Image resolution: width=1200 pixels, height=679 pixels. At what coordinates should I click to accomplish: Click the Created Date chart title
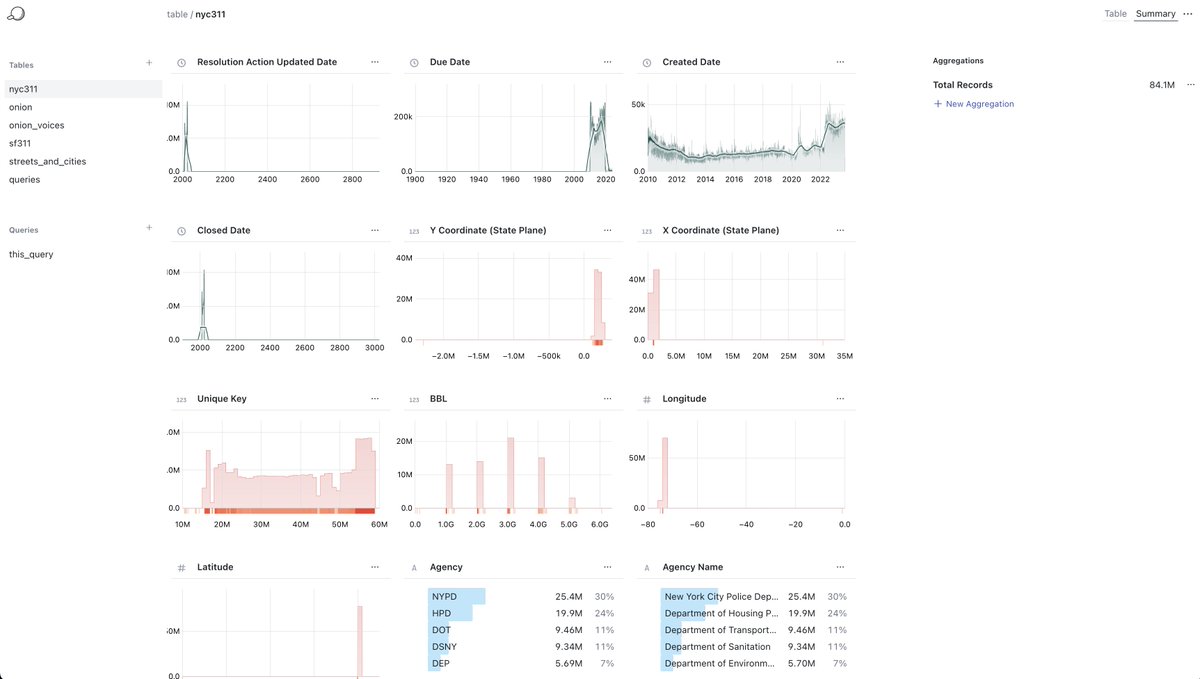pyautogui.click(x=691, y=62)
